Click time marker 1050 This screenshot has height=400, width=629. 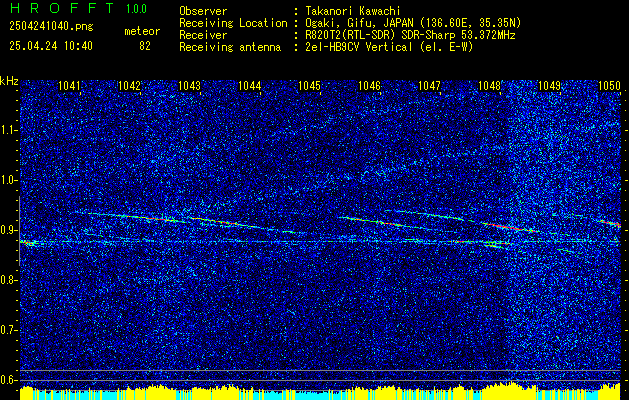tap(609, 86)
